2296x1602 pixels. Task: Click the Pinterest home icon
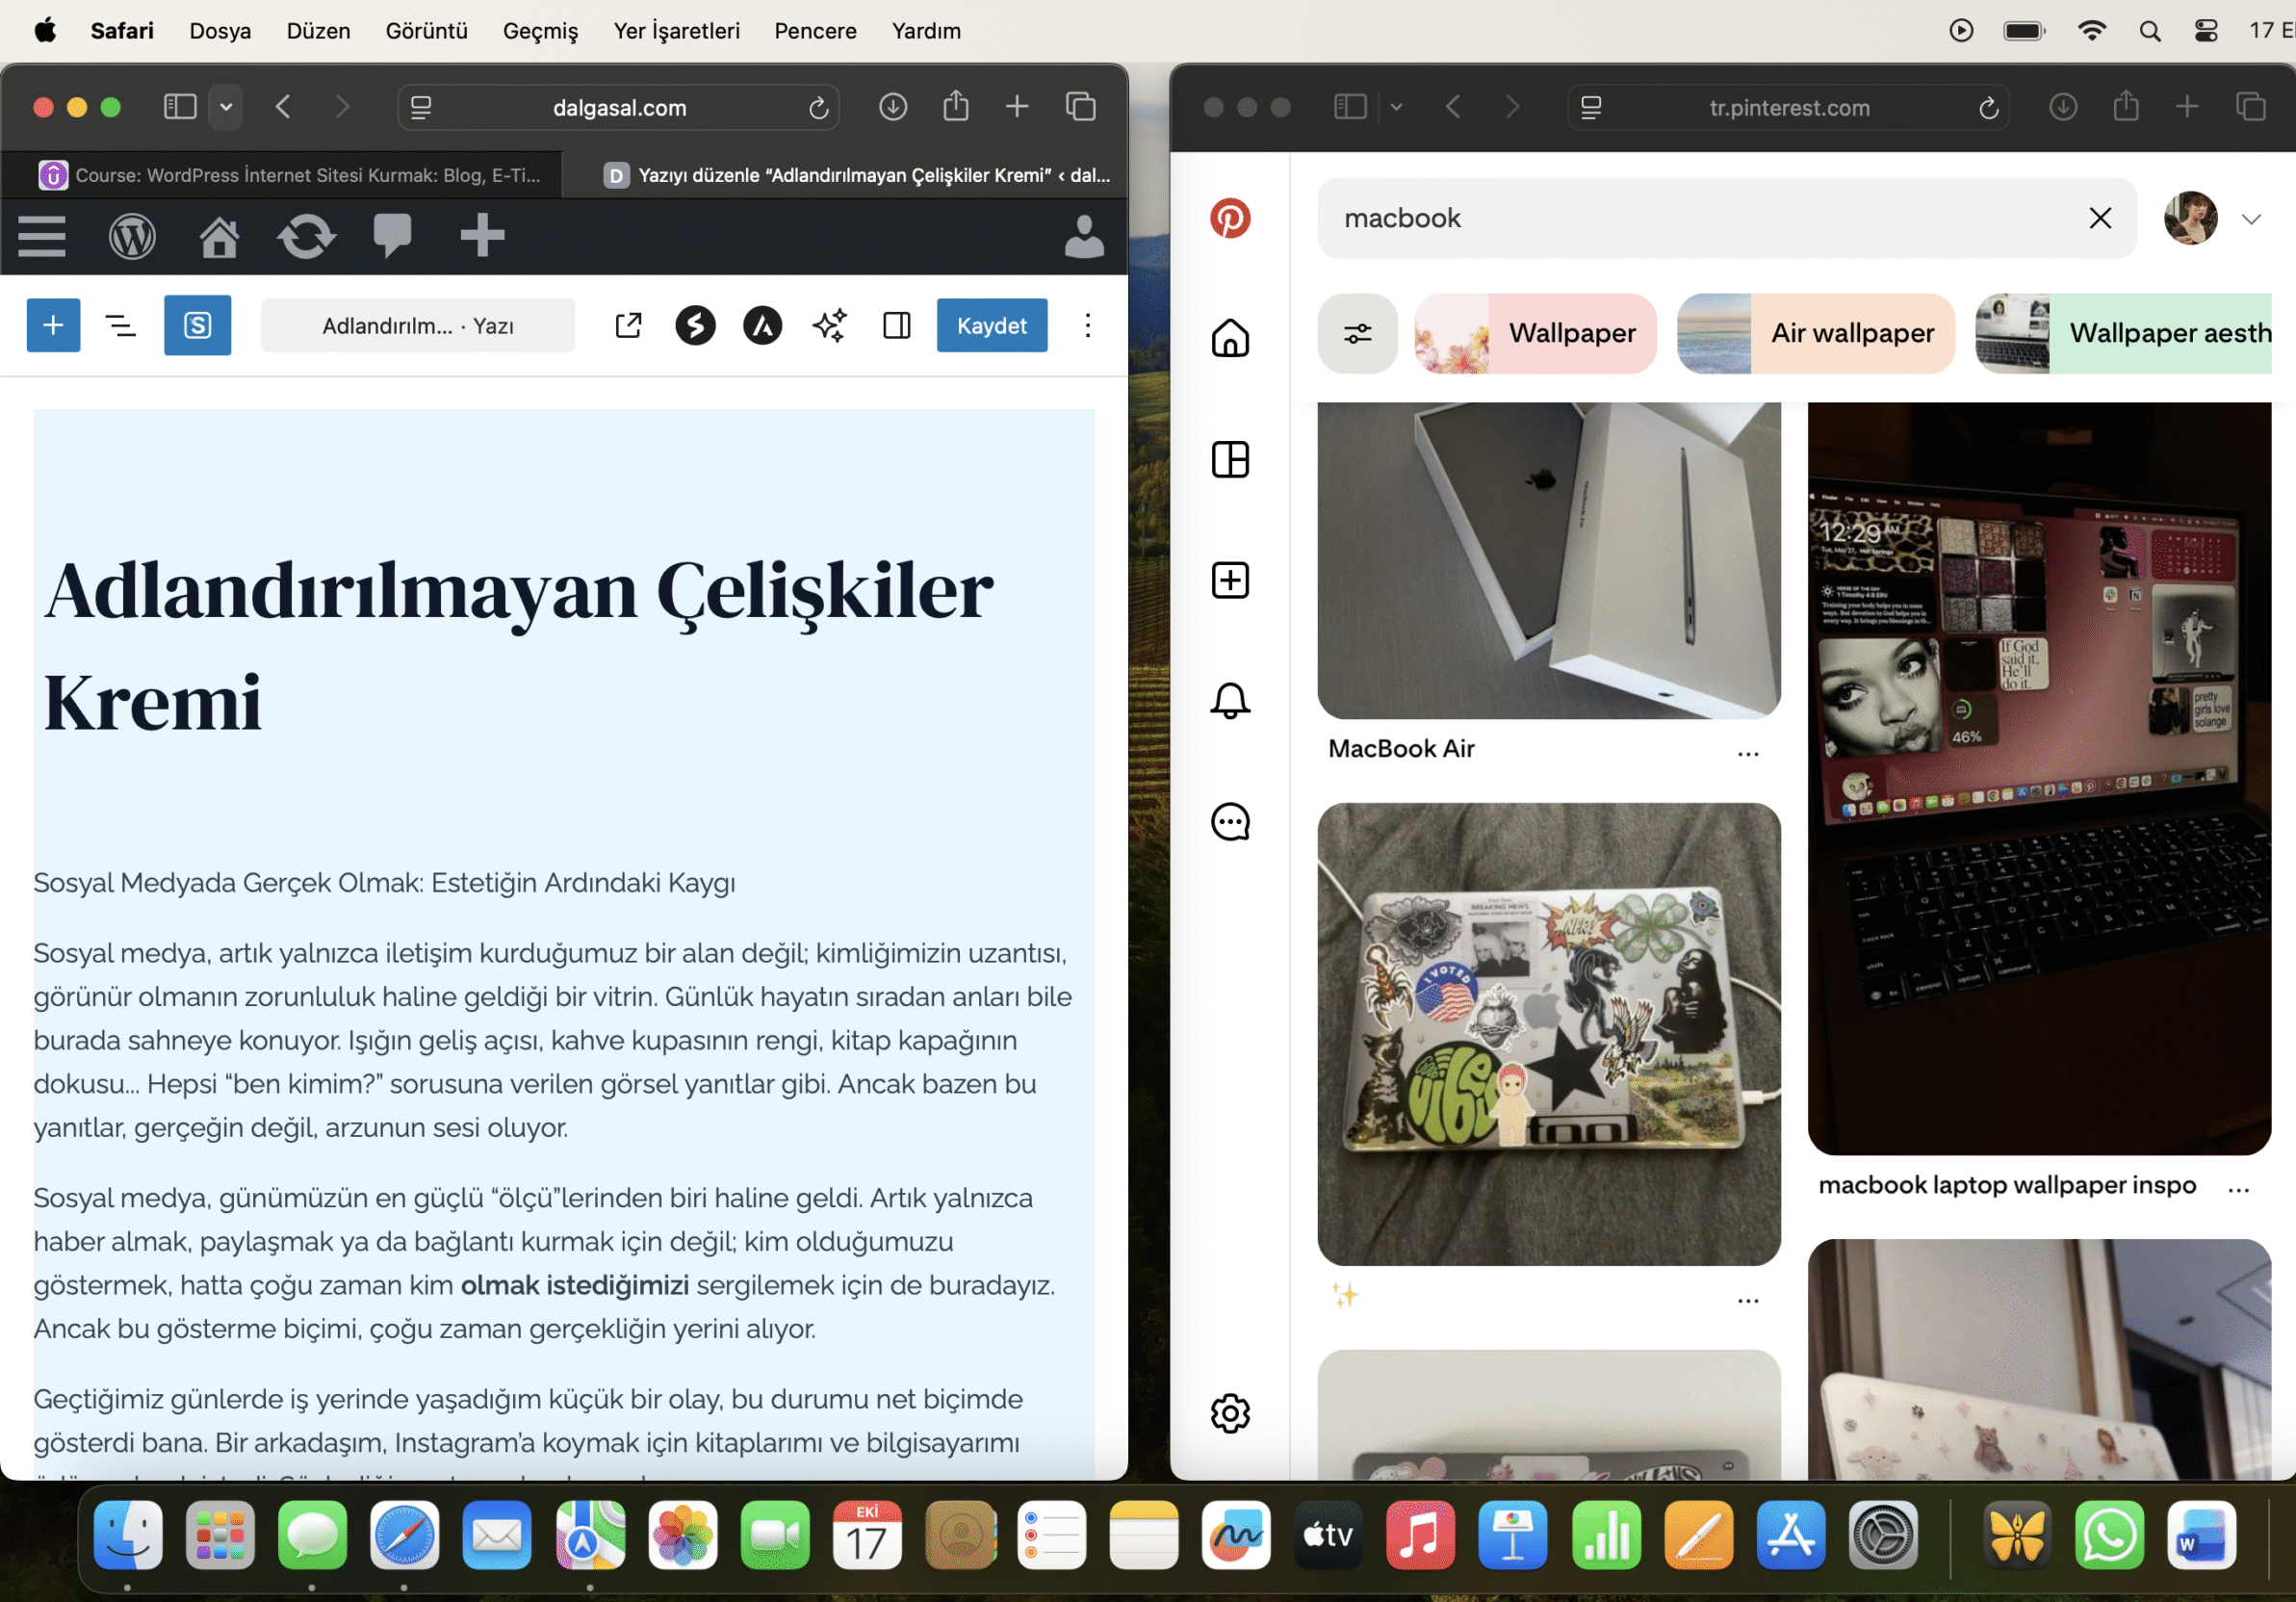pyautogui.click(x=1230, y=339)
